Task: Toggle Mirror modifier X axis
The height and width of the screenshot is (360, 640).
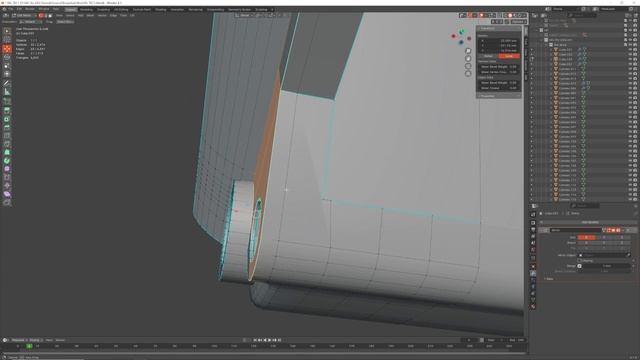Action: [586, 237]
